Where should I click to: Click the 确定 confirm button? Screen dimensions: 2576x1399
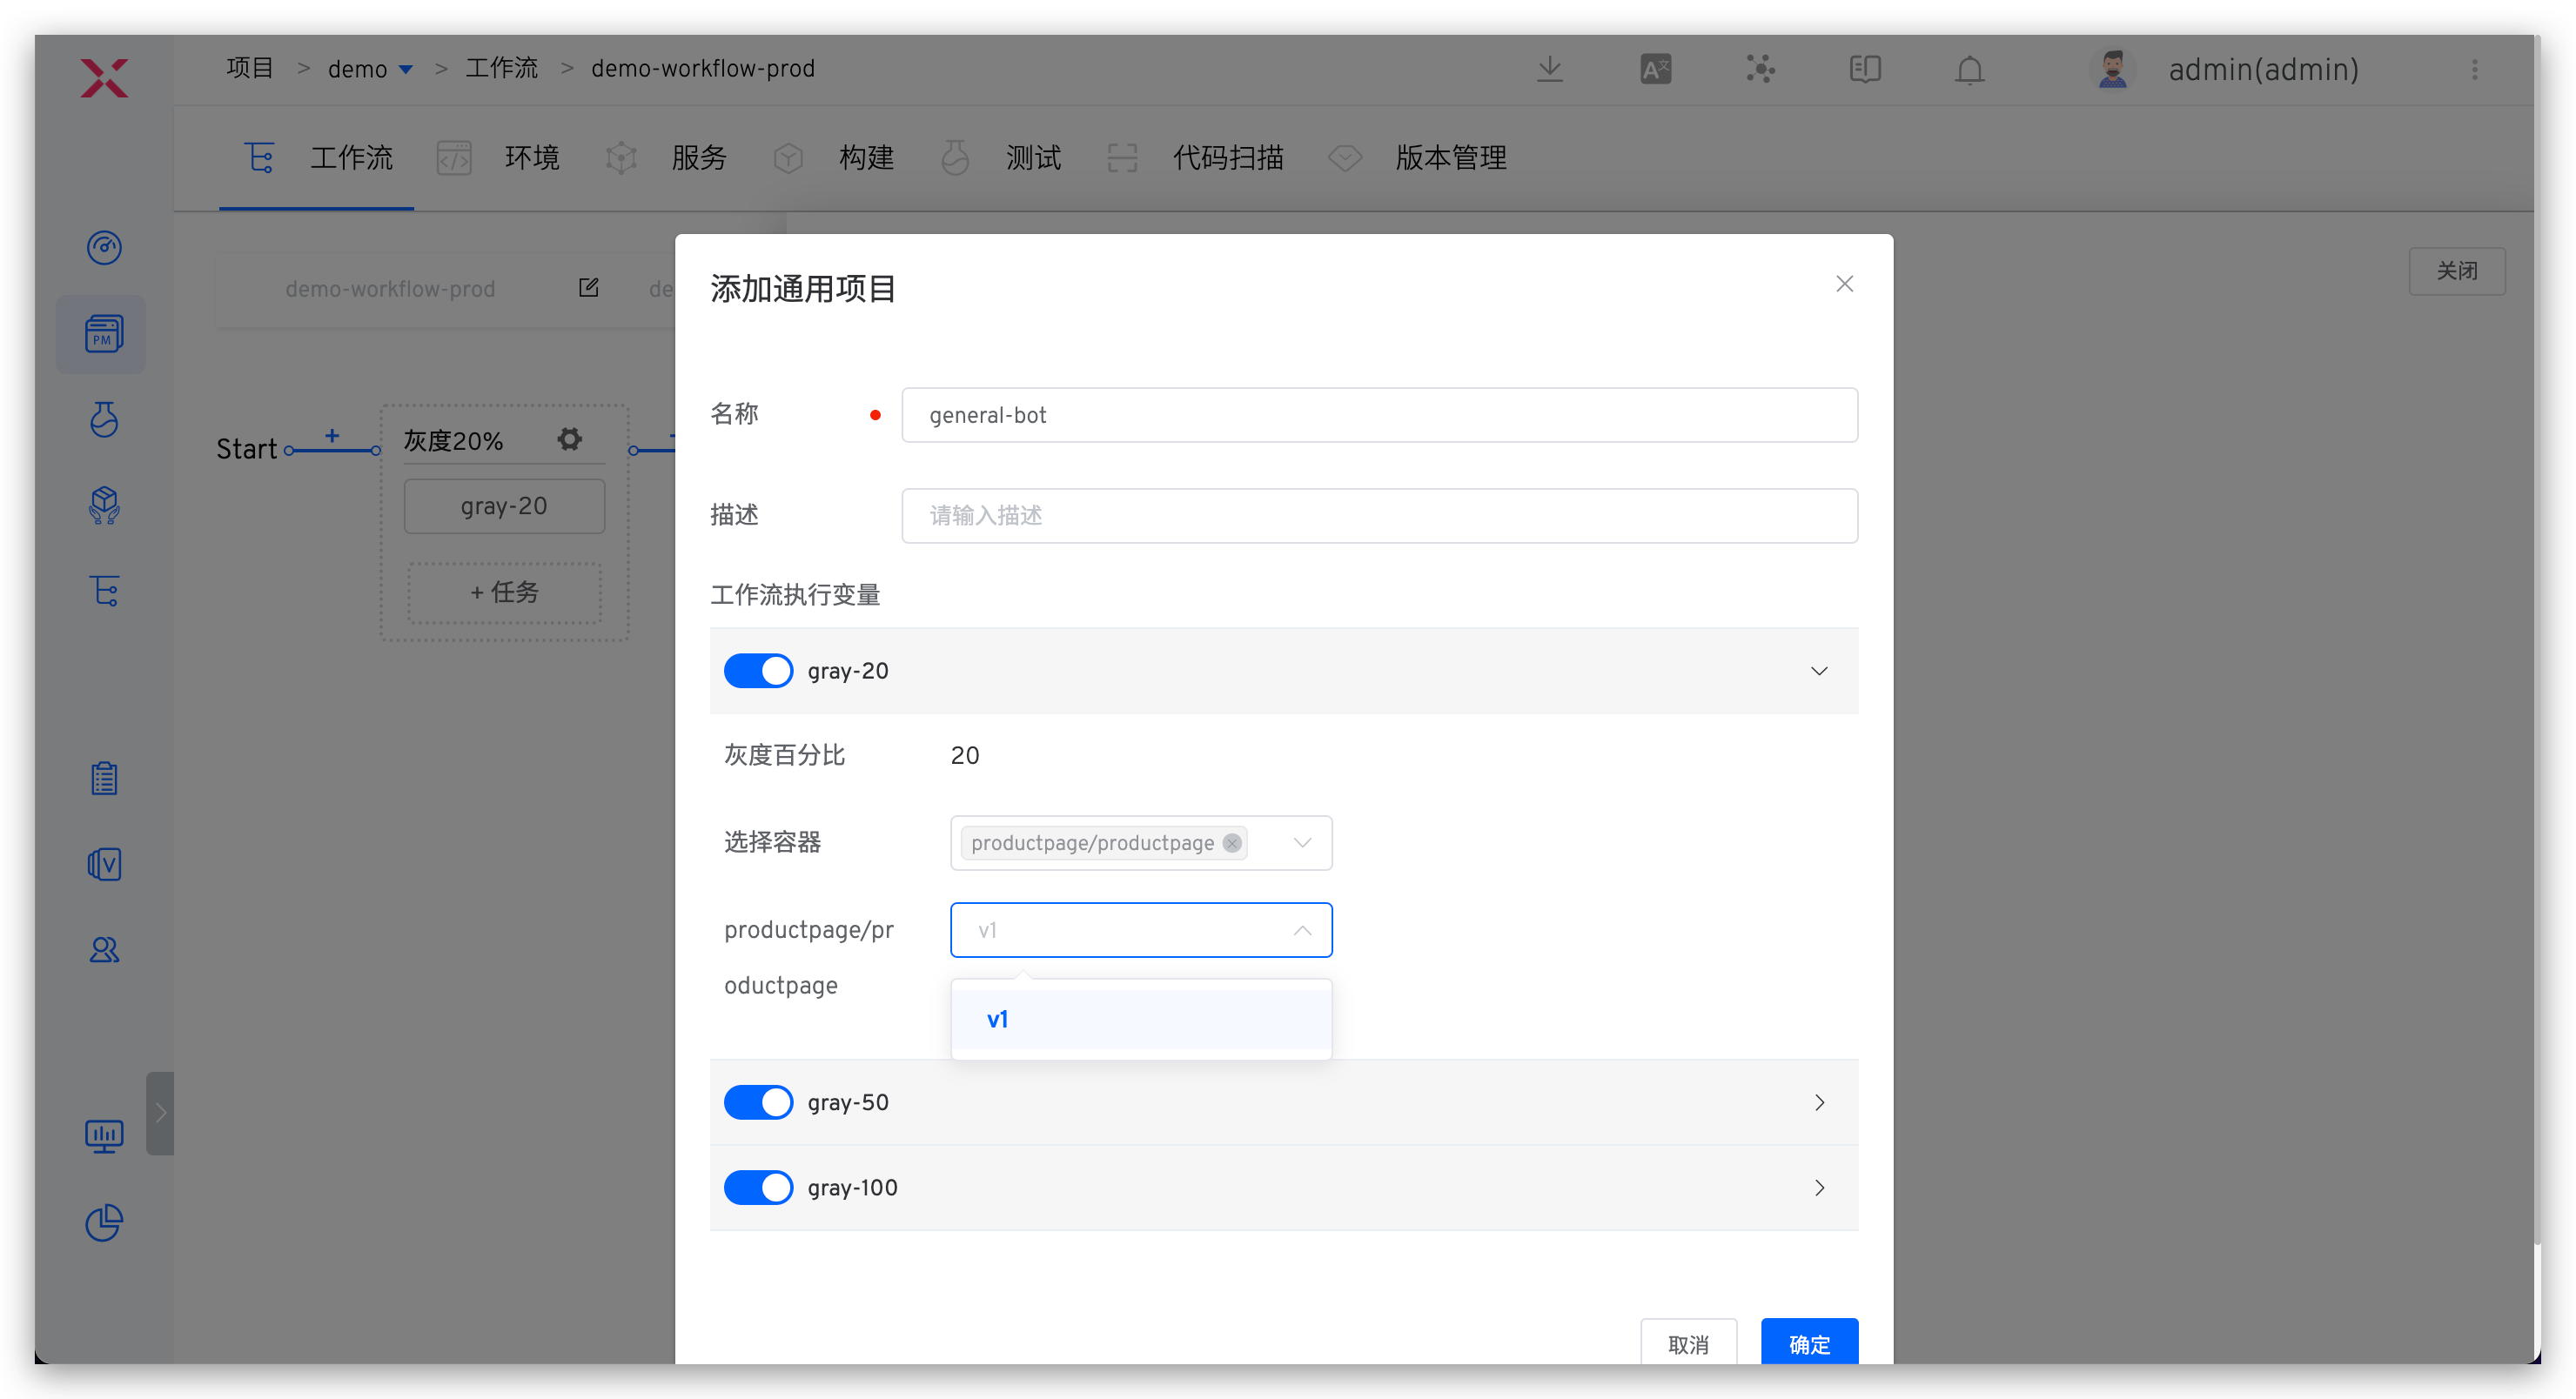coord(1808,1343)
